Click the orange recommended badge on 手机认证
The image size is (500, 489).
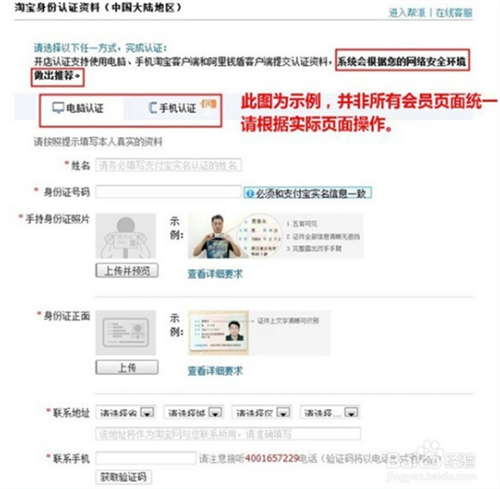point(208,104)
